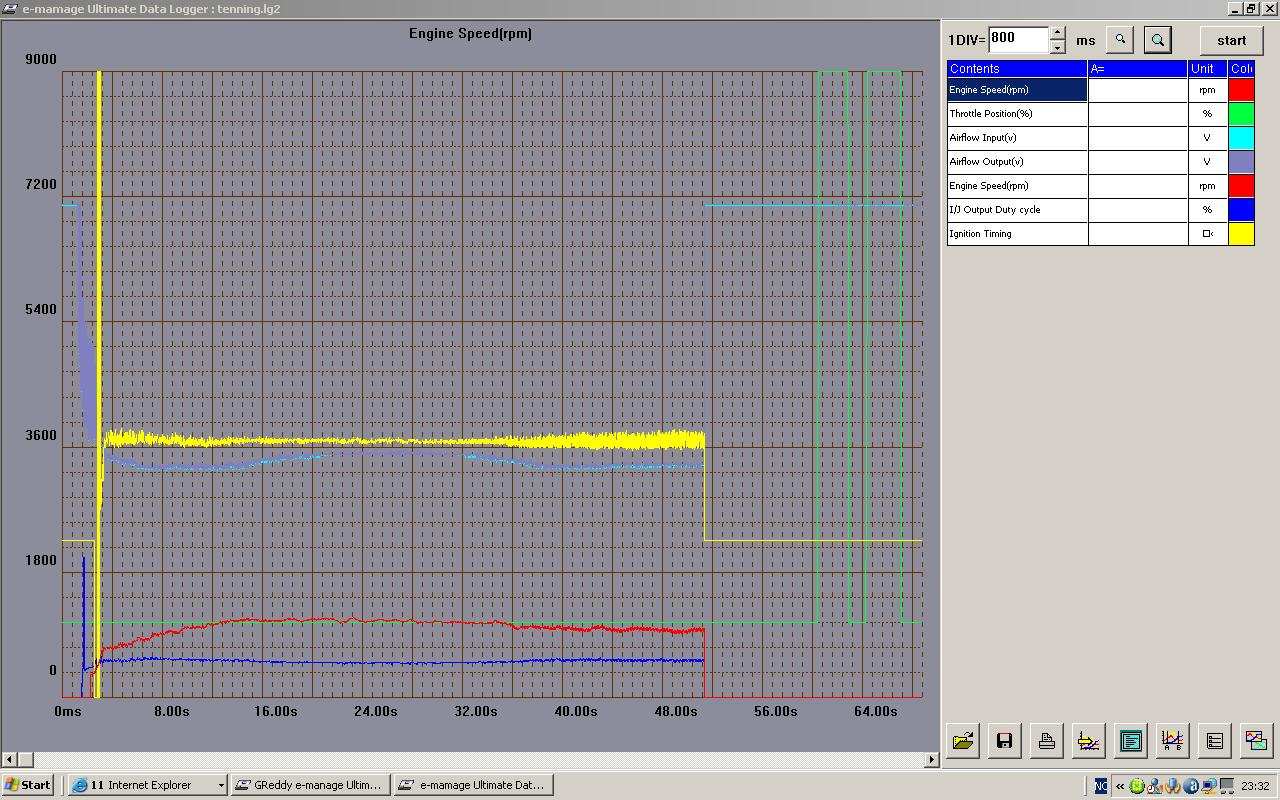Click the small magnifier zoom button

(1120, 40)
